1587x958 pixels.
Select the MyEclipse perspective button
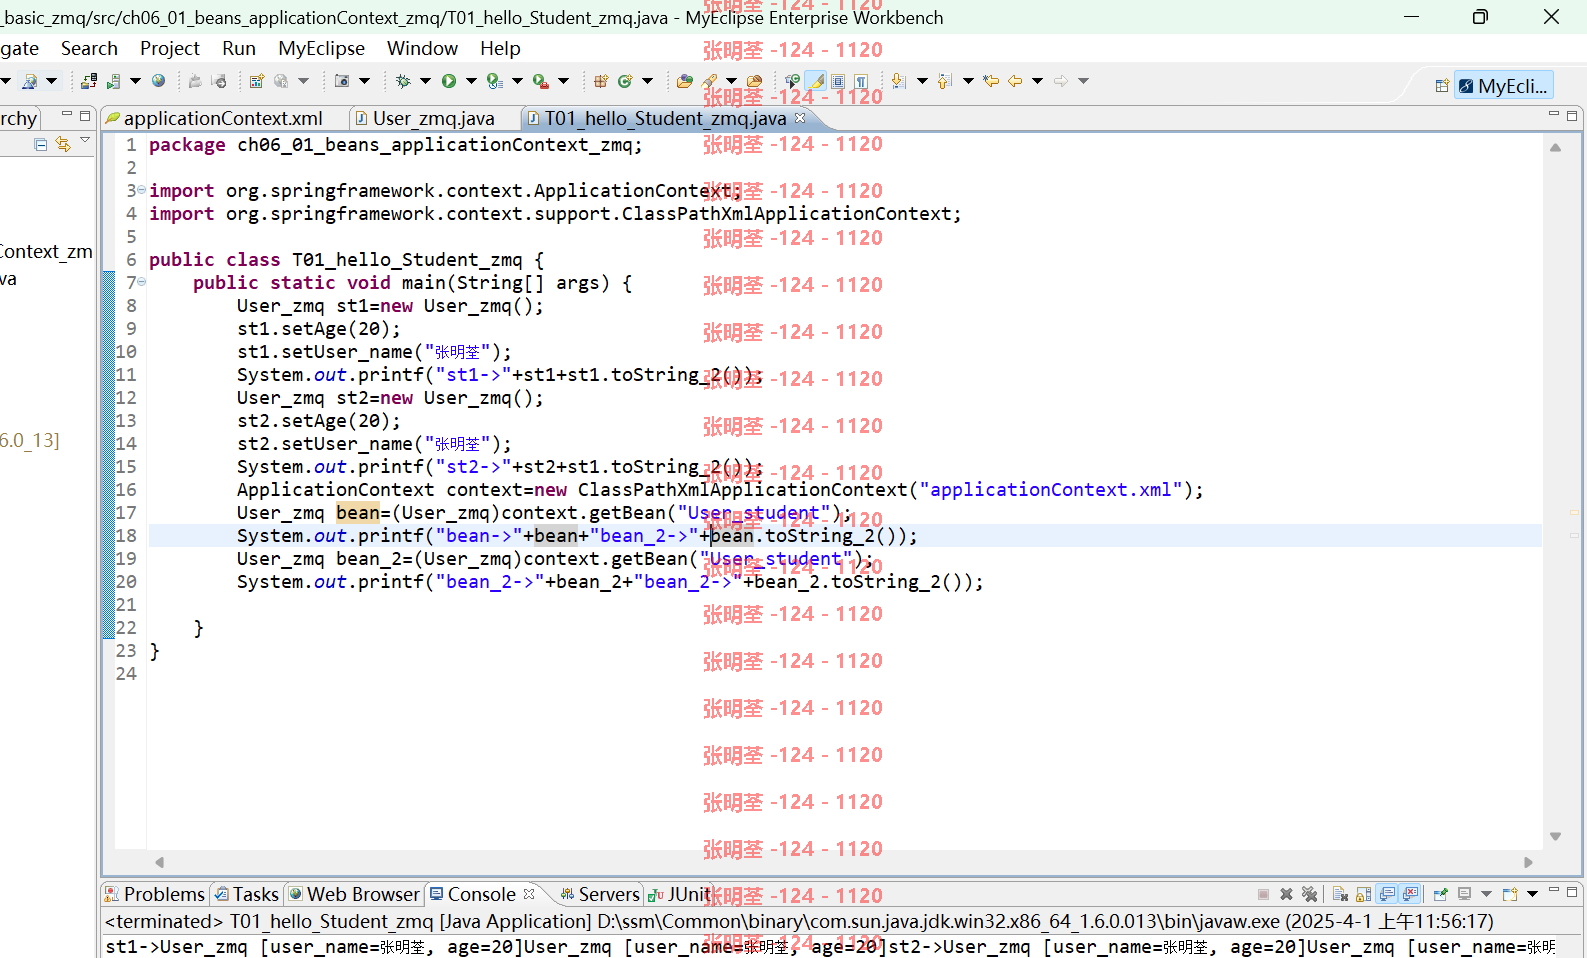pyautogui.click(x=1503, y=86)
